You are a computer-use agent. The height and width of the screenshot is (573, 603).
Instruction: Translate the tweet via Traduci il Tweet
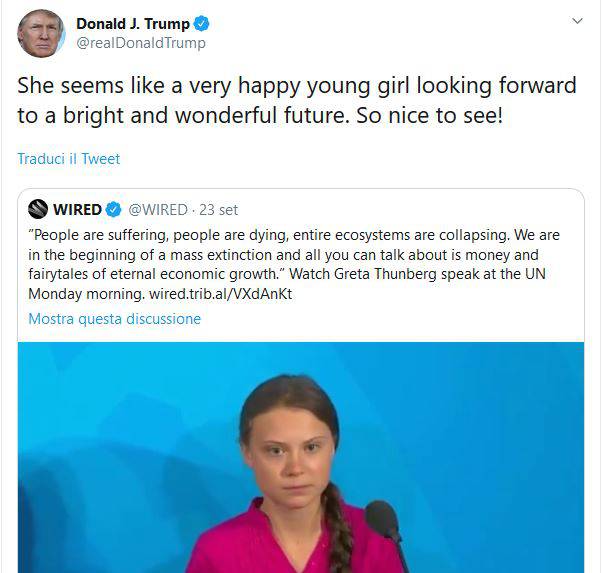coord(69,159)
